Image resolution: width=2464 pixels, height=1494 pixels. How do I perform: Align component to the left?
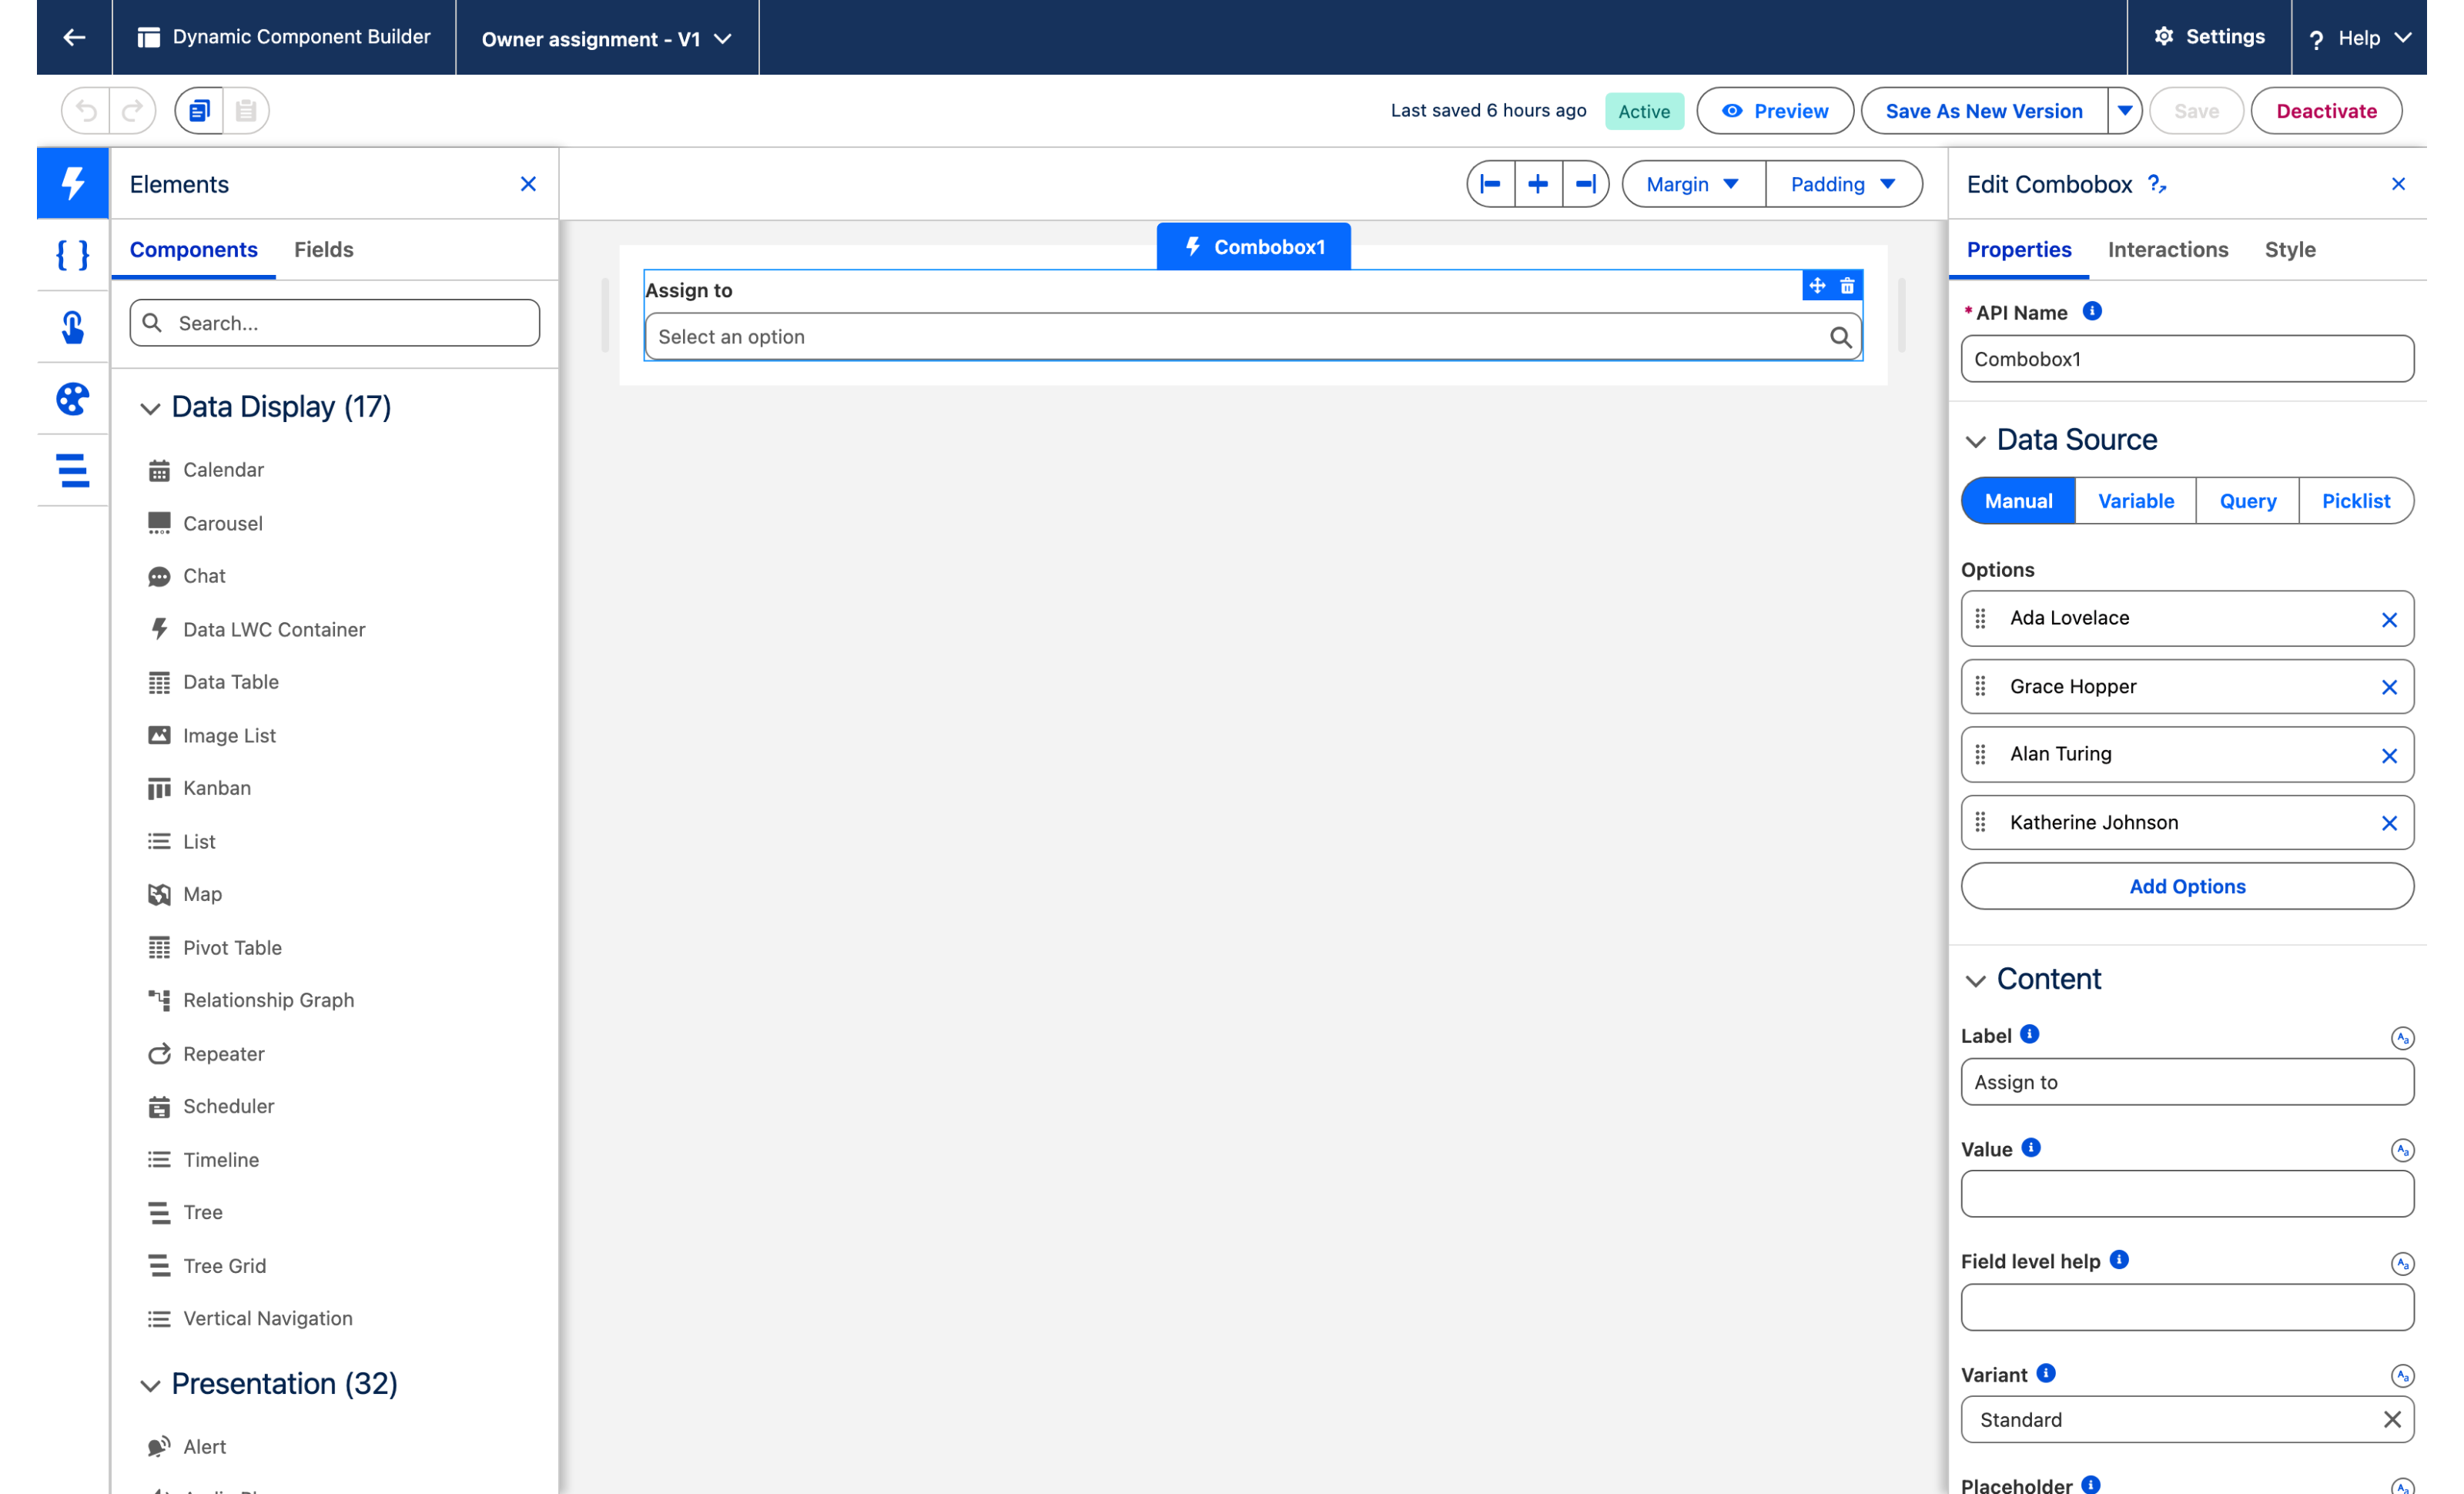click(x=1490, y=184)
